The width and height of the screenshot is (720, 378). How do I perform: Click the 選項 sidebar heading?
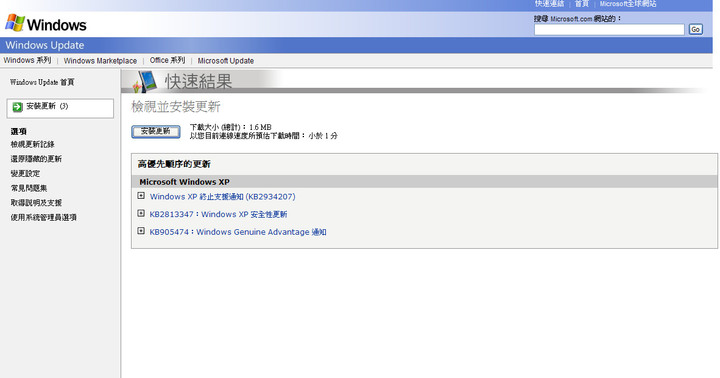pyautogui.click(x=18, y=131)
